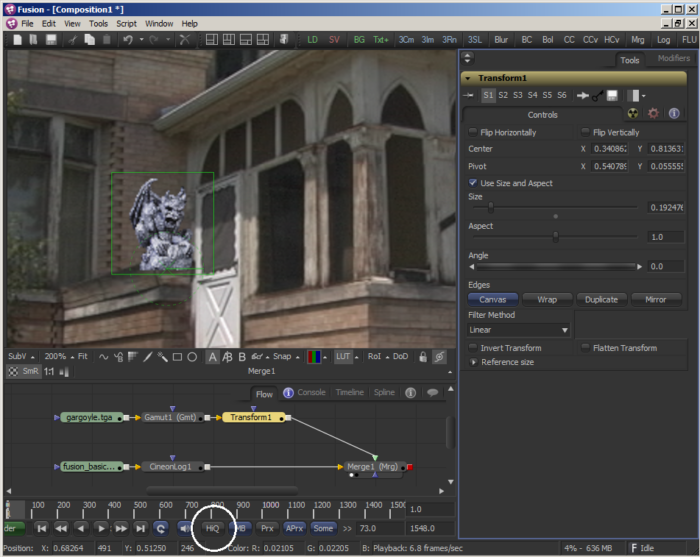Click the Angle slider track
Viewport: 700px width, 557px height.
click(x=556, y=266)
